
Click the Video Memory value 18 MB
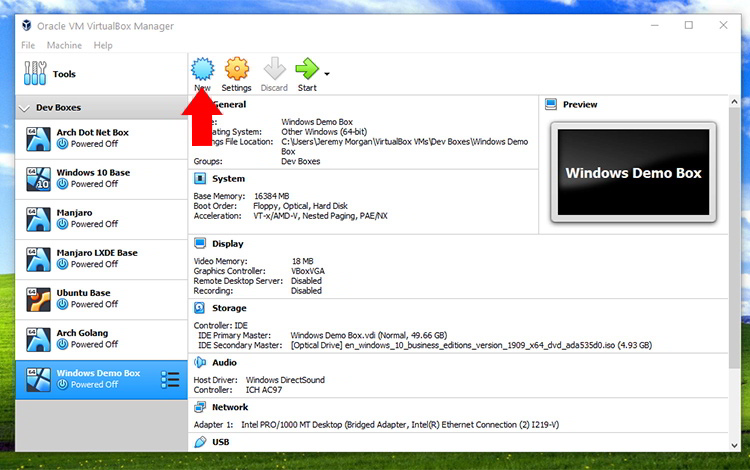[303, 261]
